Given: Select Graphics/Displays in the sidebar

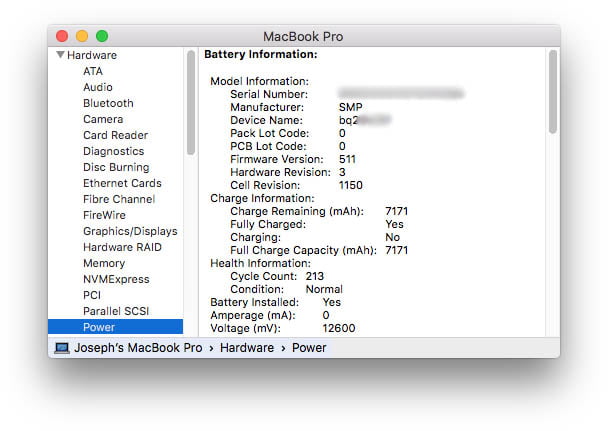Looking at the screenshot, I should point(130,231).
